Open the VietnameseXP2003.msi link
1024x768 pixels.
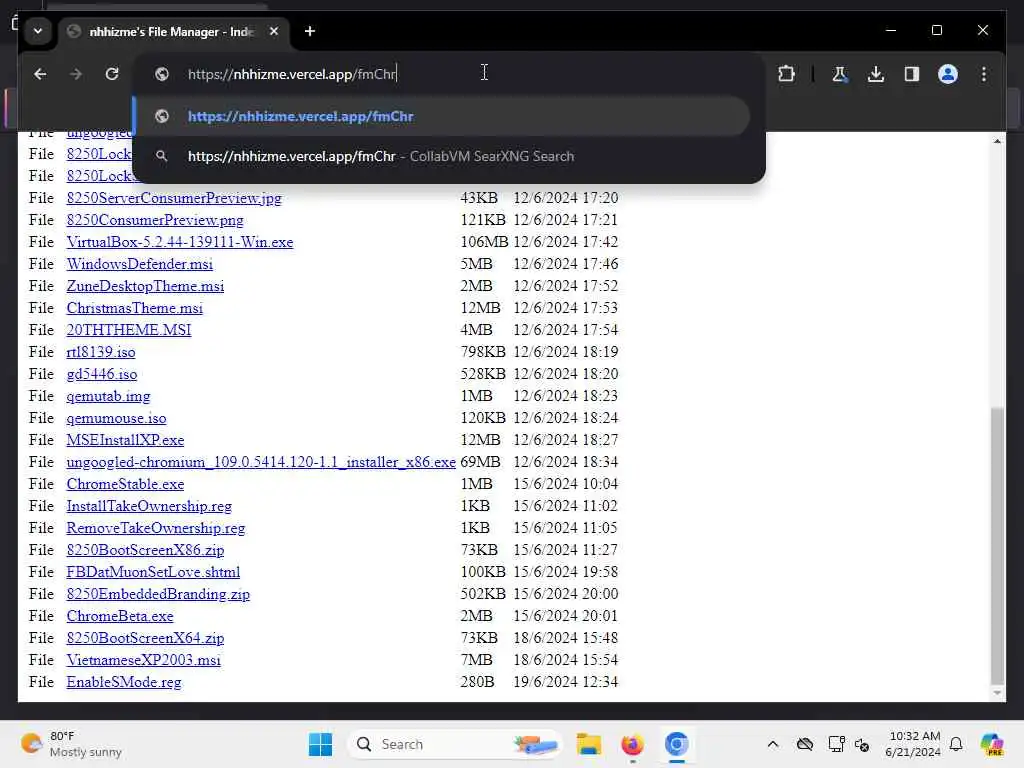click(144, 660)
